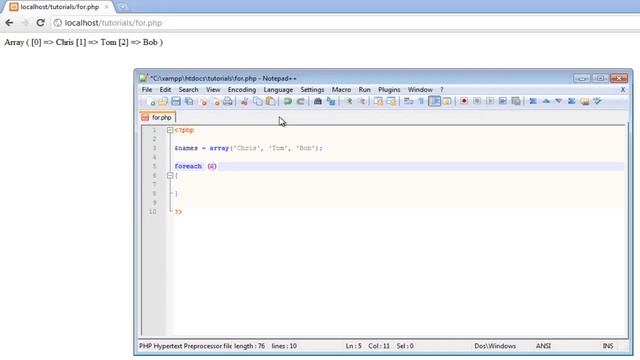This screenshot has height=360, width=640.
Task: Click the Copy icon in the toolbar
Action: 258,101
